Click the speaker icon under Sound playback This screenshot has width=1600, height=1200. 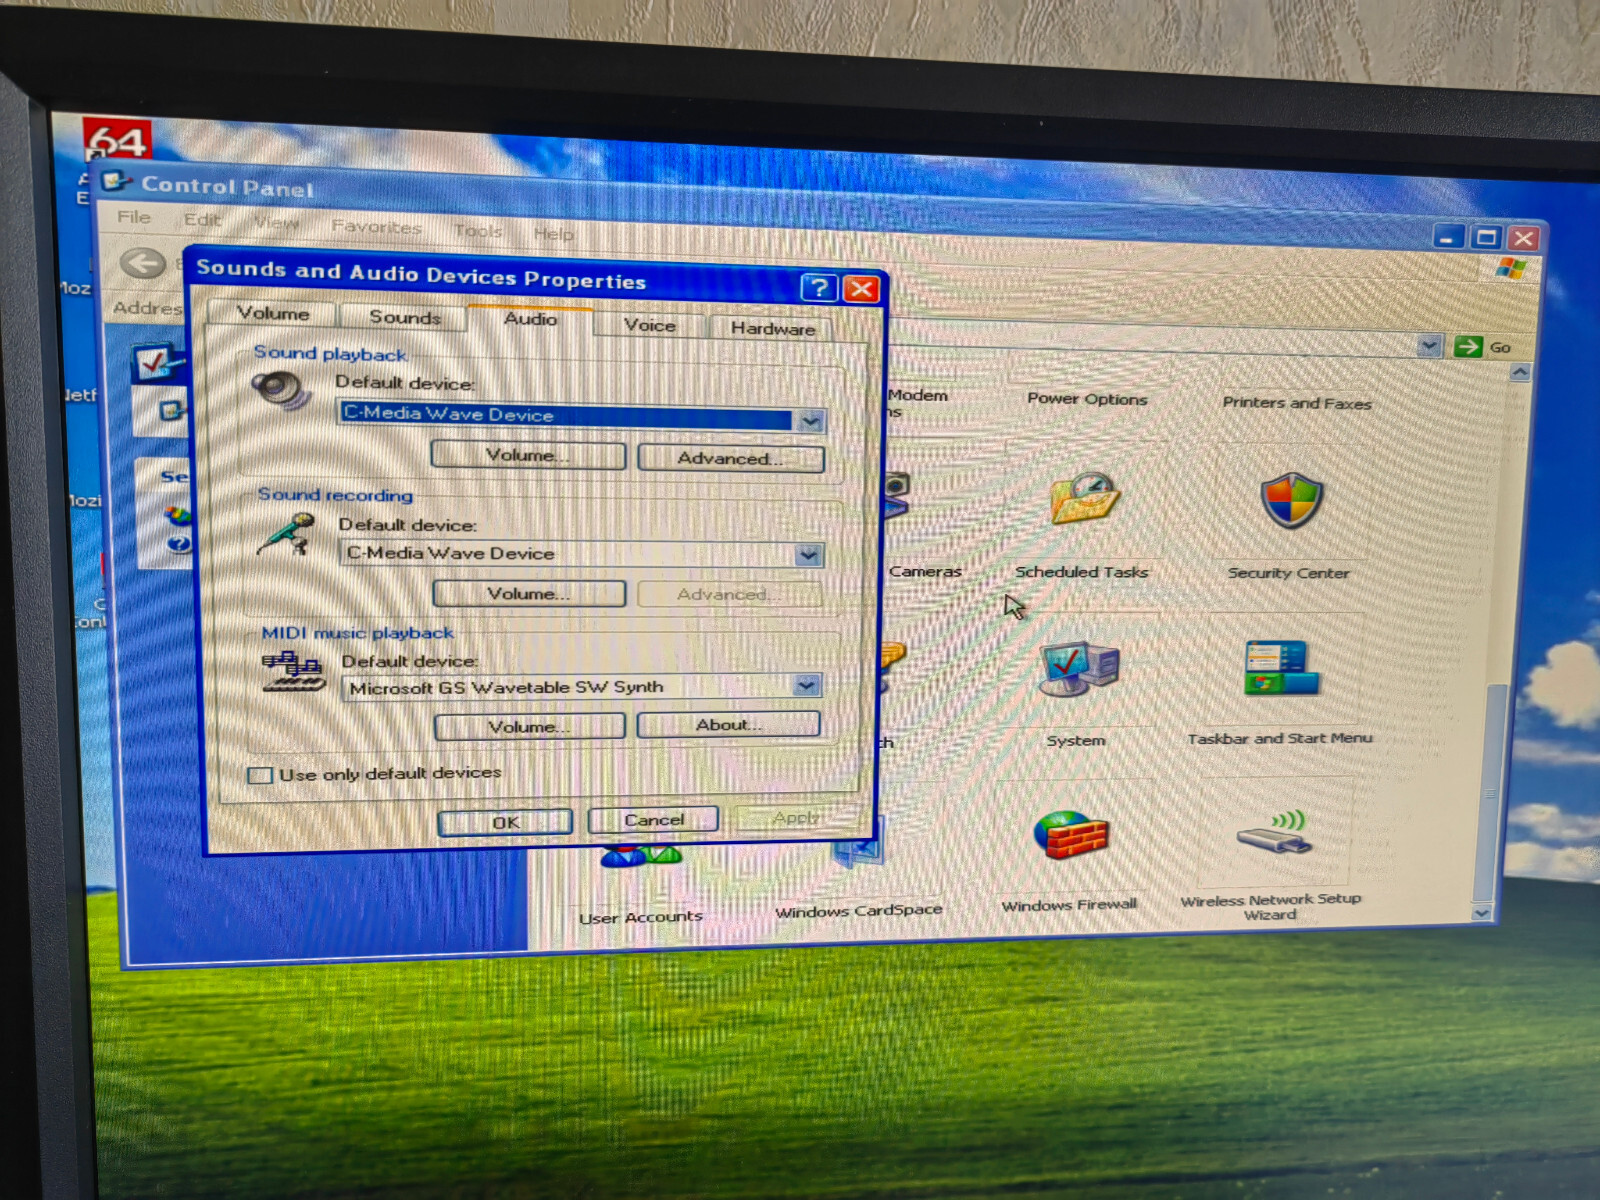pyautogui.click(x=281, y=390)
